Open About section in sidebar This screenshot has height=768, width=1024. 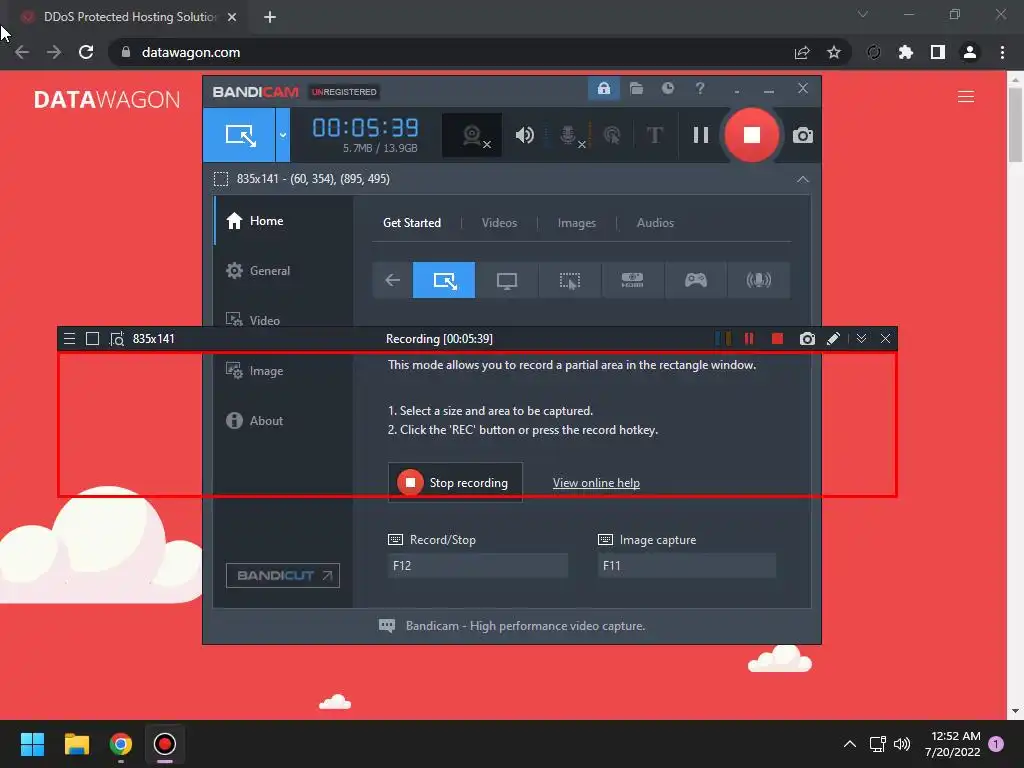[283, 421]
